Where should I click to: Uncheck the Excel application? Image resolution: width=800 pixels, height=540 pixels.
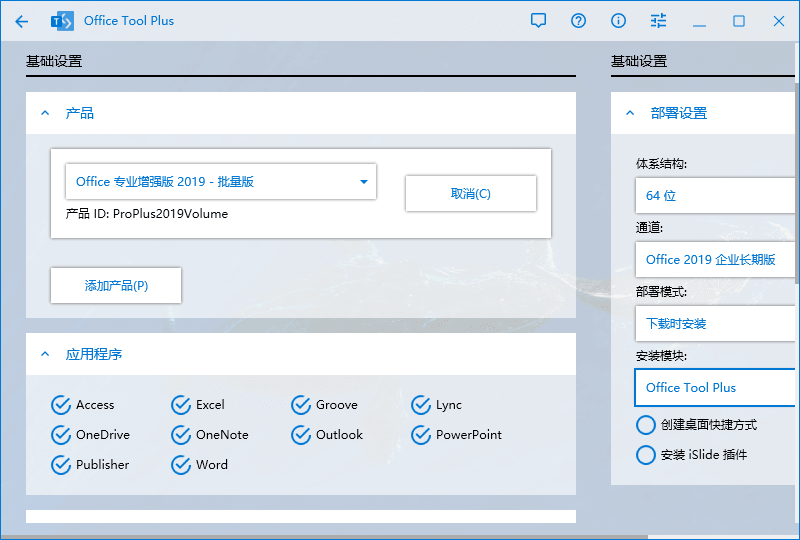coord(181,405)
